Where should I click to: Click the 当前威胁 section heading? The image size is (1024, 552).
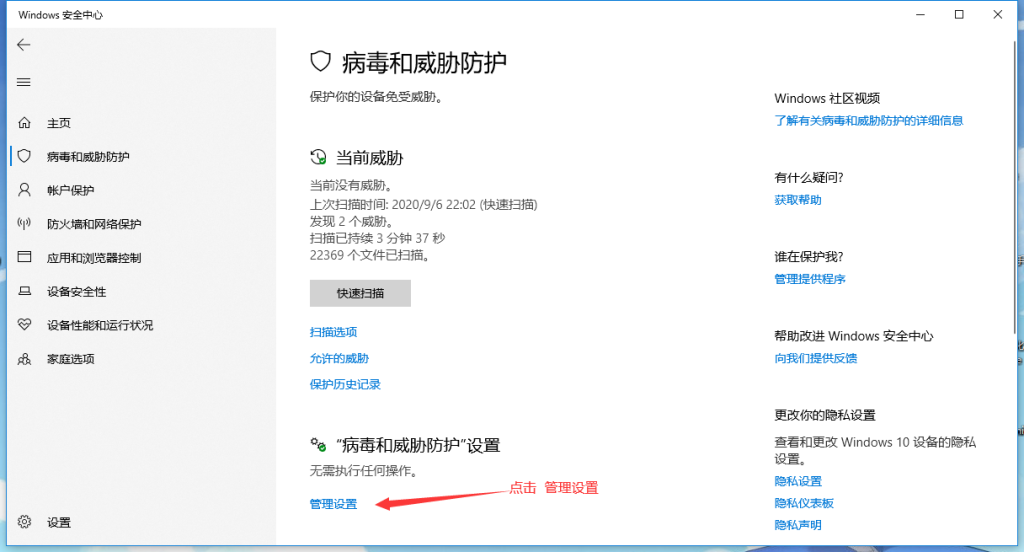[x=370, y=157]
